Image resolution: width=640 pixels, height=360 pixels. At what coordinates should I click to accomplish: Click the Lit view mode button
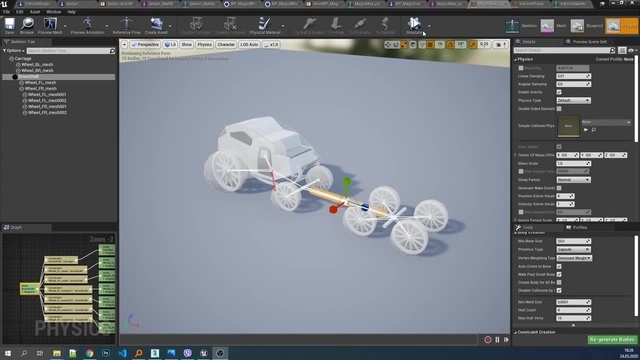pyautogui.click(x=170, y=44)
